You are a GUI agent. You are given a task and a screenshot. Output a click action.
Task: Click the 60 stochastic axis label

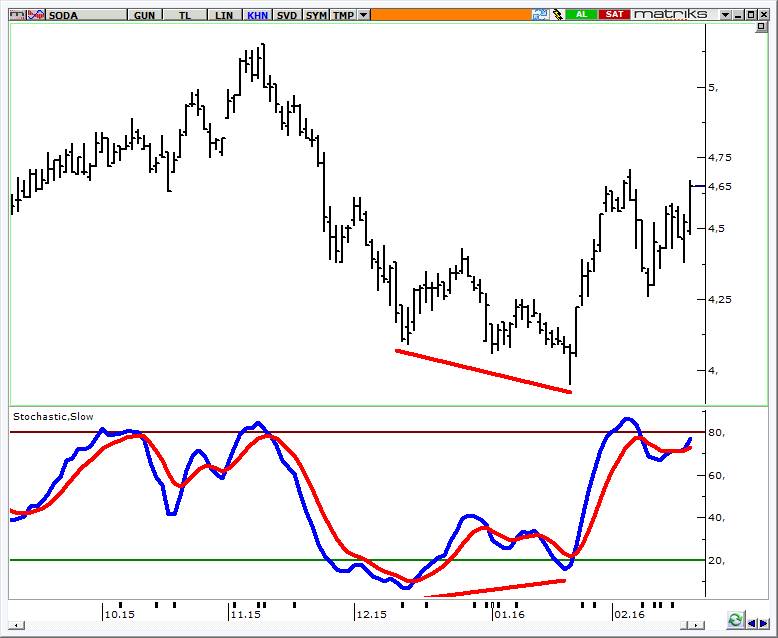pos(716,475)
